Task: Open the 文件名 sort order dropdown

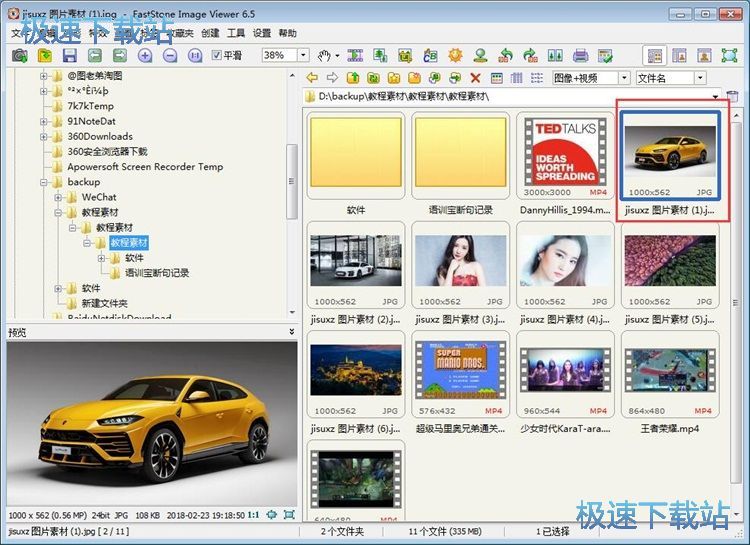Action: (x=700, y=78)
